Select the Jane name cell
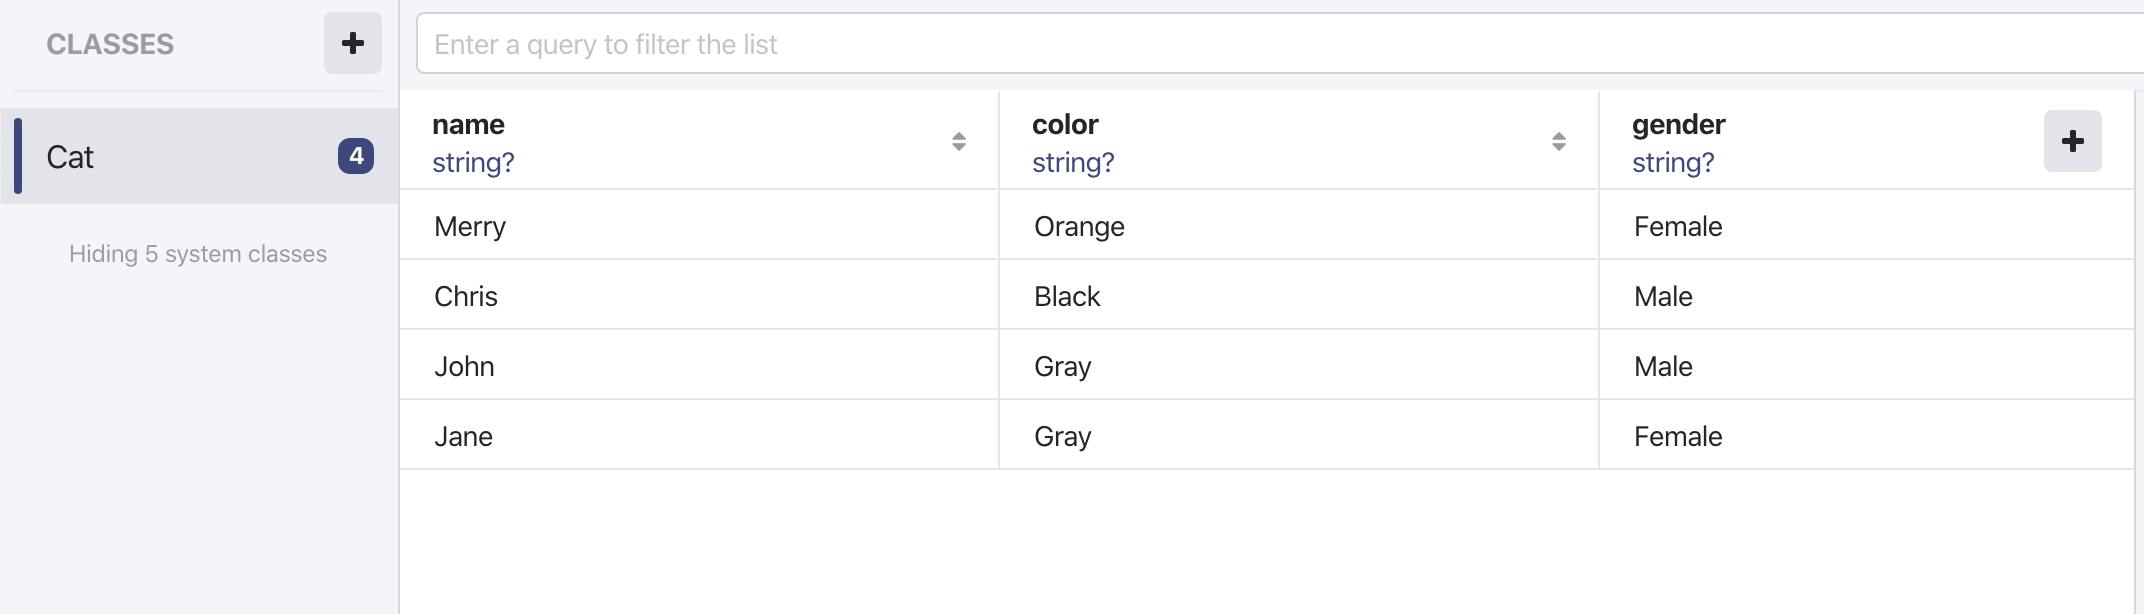The width and height of the screenshot is (2144, 614). tap(463, 437)
